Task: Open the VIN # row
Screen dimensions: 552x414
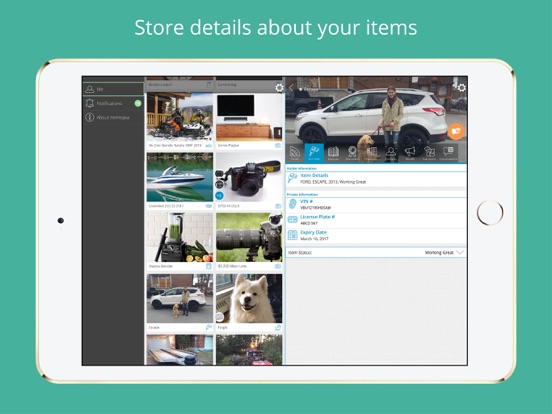Action: [376, 205]
